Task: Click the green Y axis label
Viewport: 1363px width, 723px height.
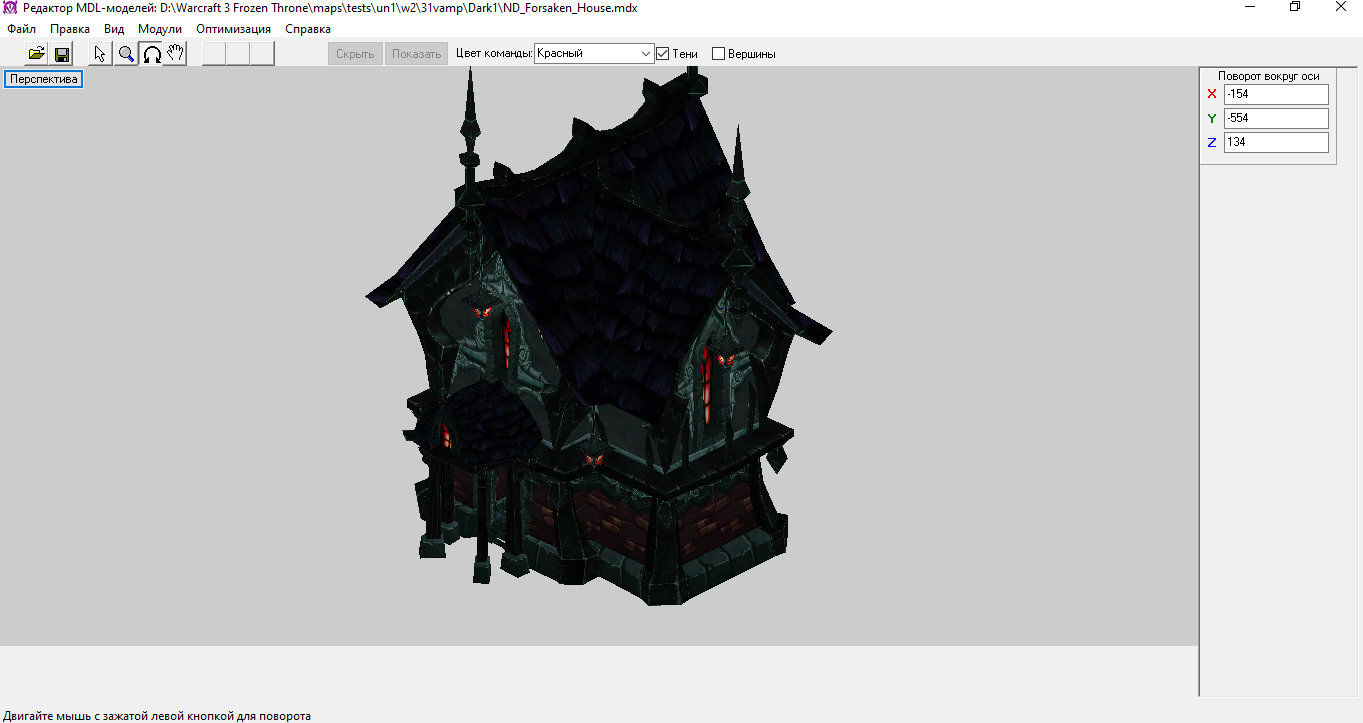Action: click(1212, 118)
